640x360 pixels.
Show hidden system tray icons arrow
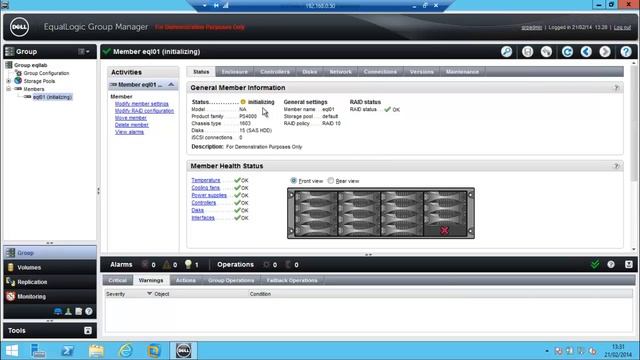tap(547, 351)
